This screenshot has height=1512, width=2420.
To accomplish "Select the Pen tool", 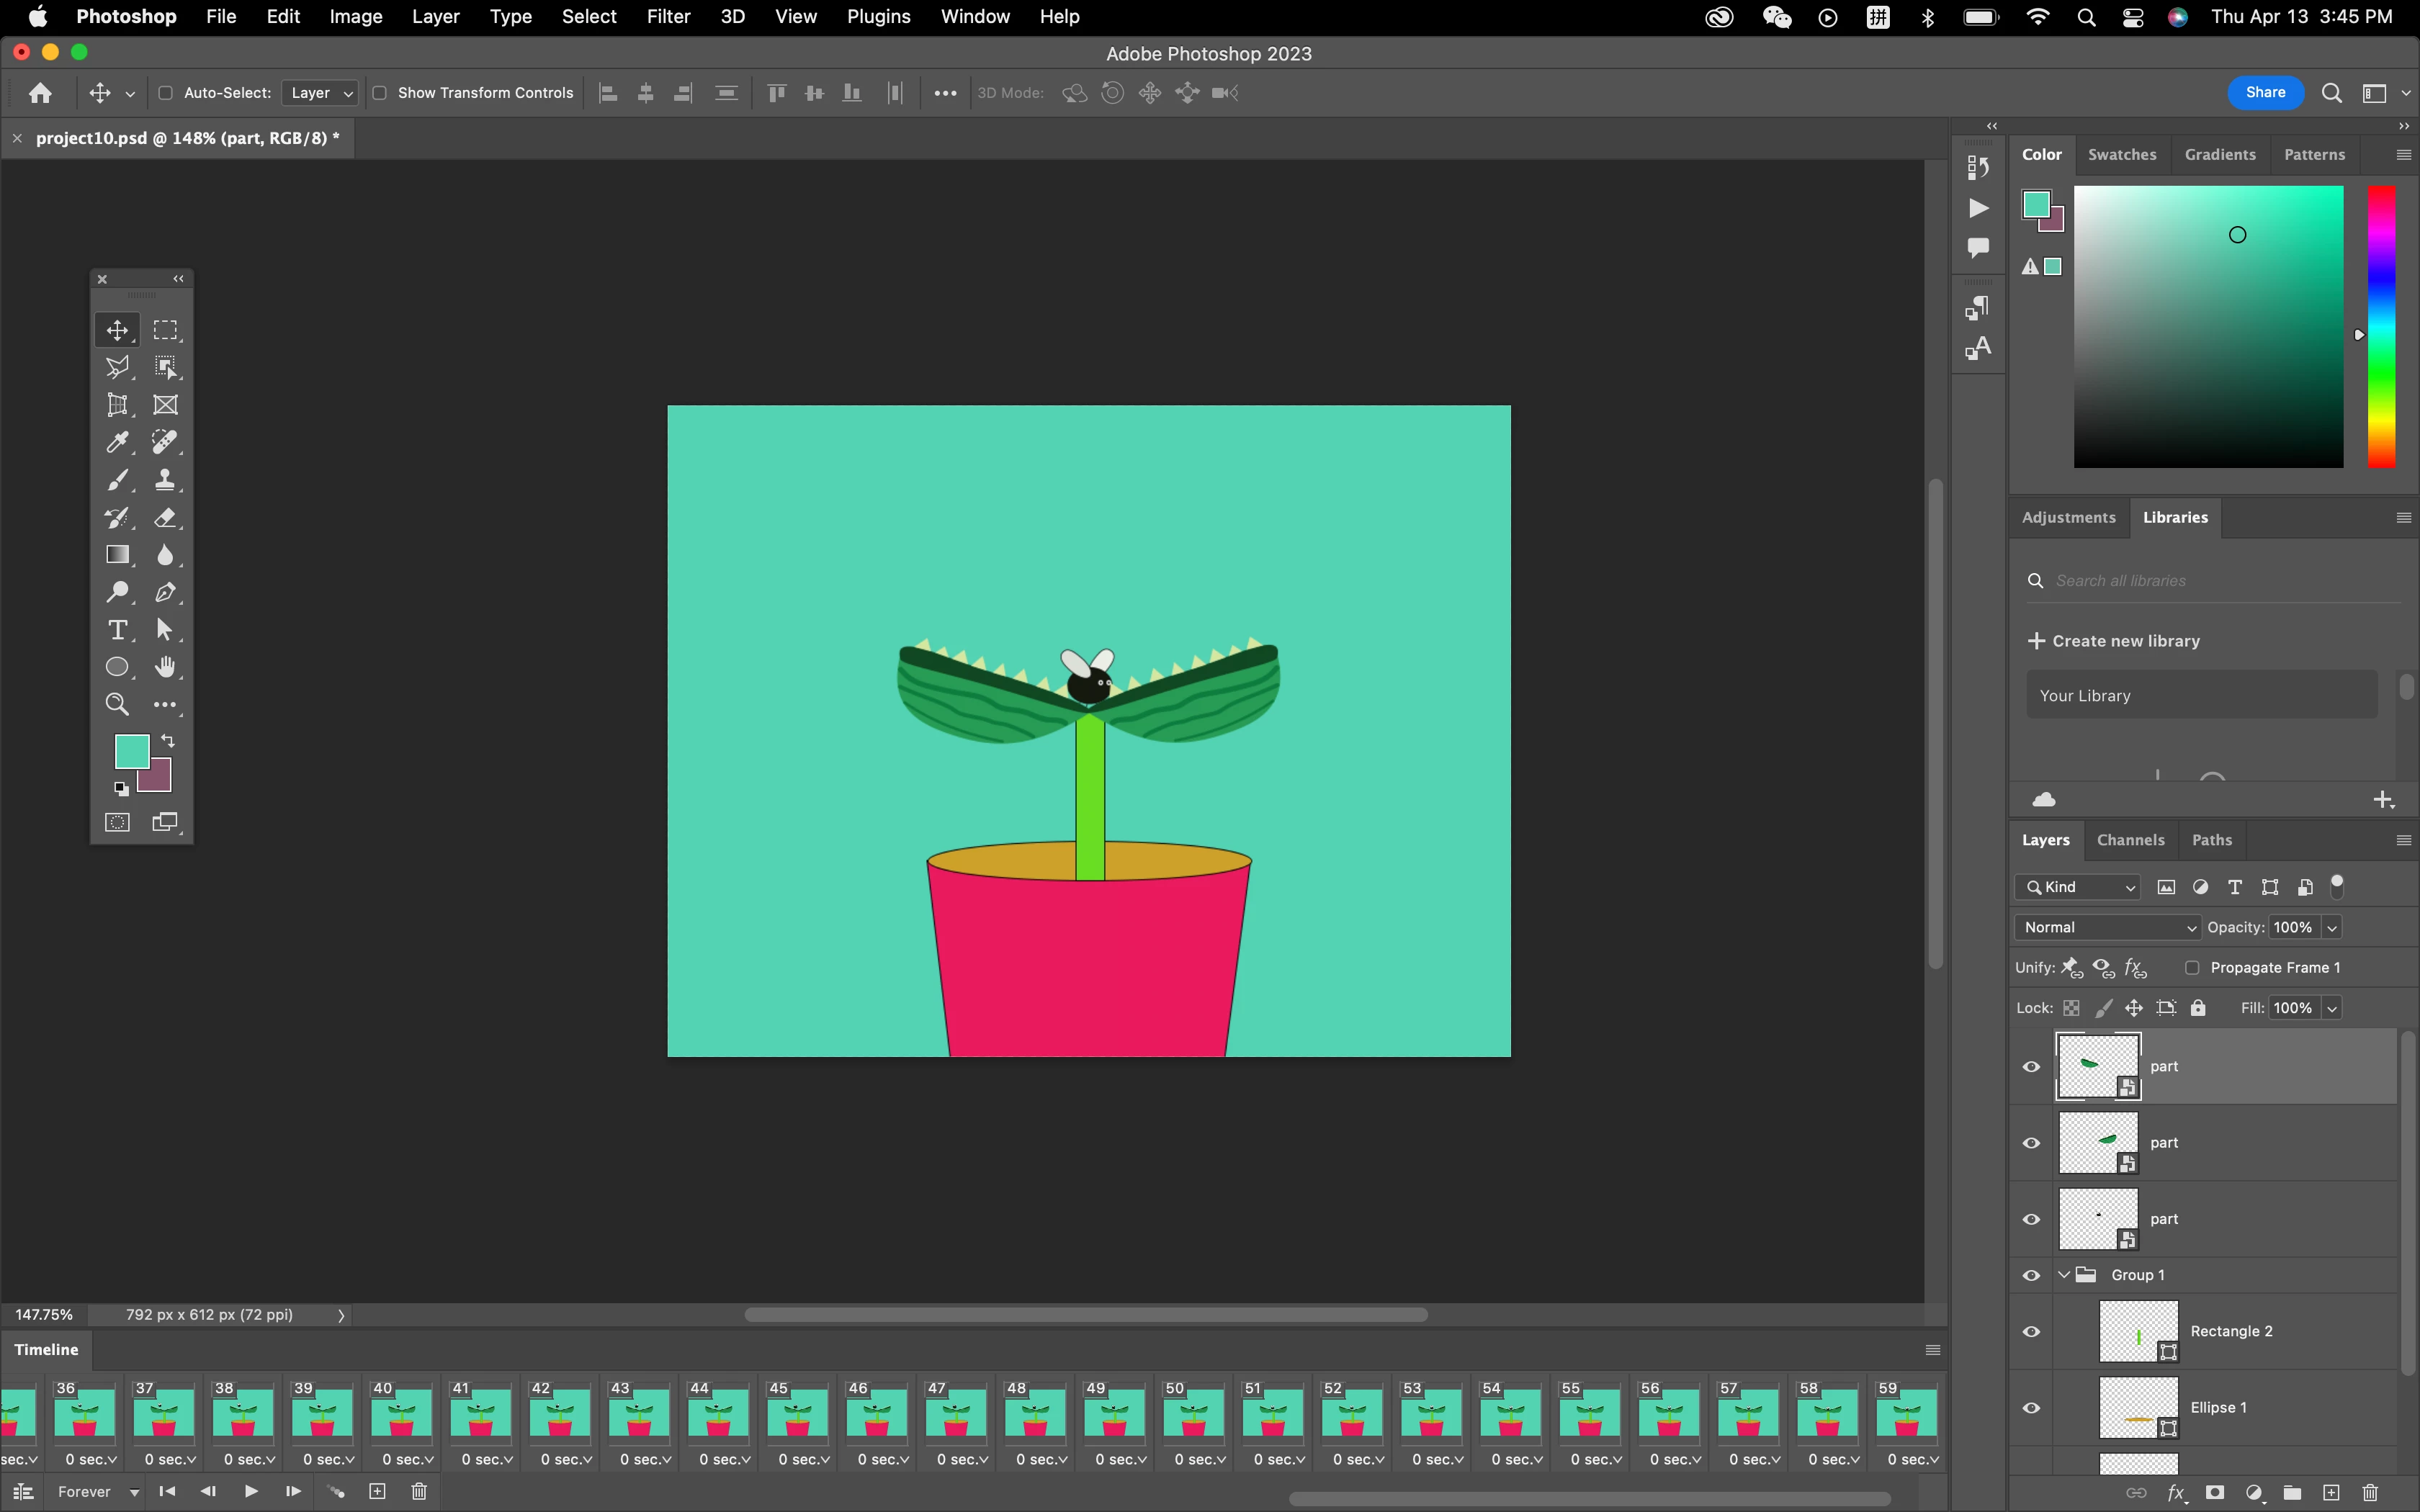I will click(x=165, y=593).
